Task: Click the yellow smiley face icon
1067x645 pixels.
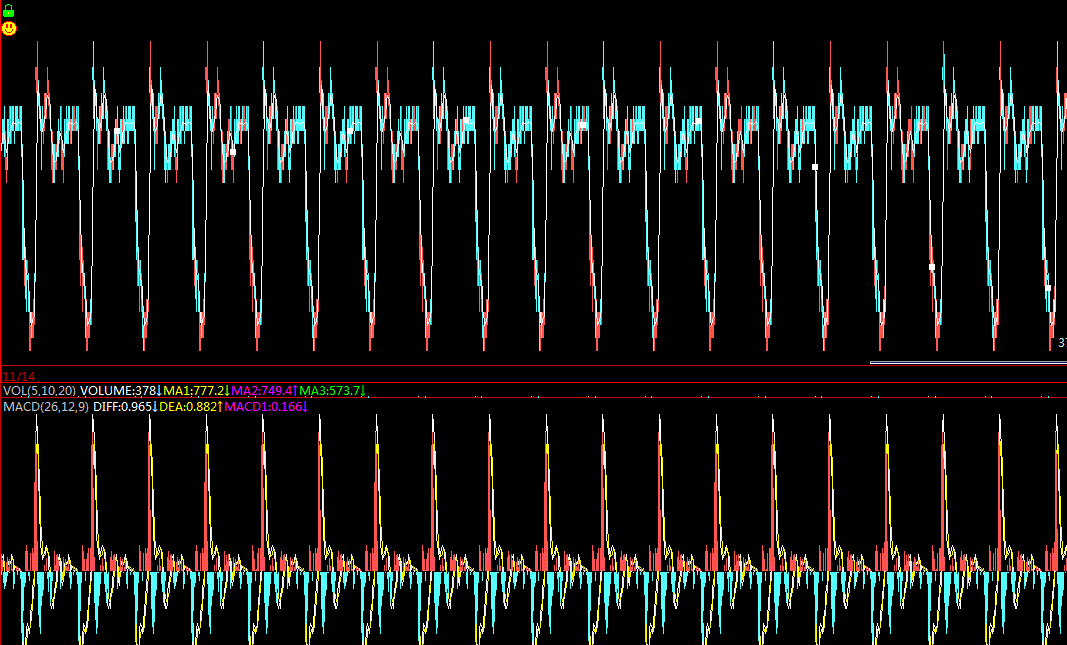Action: point(9,29)
